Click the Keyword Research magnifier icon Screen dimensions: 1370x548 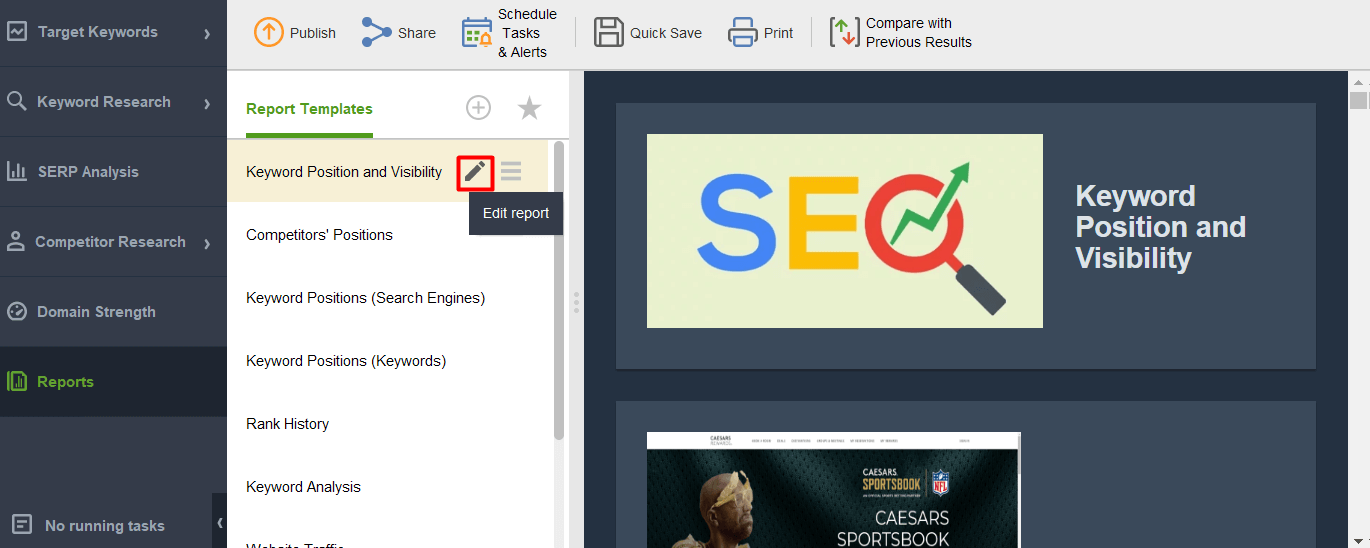tap(16, 101)
